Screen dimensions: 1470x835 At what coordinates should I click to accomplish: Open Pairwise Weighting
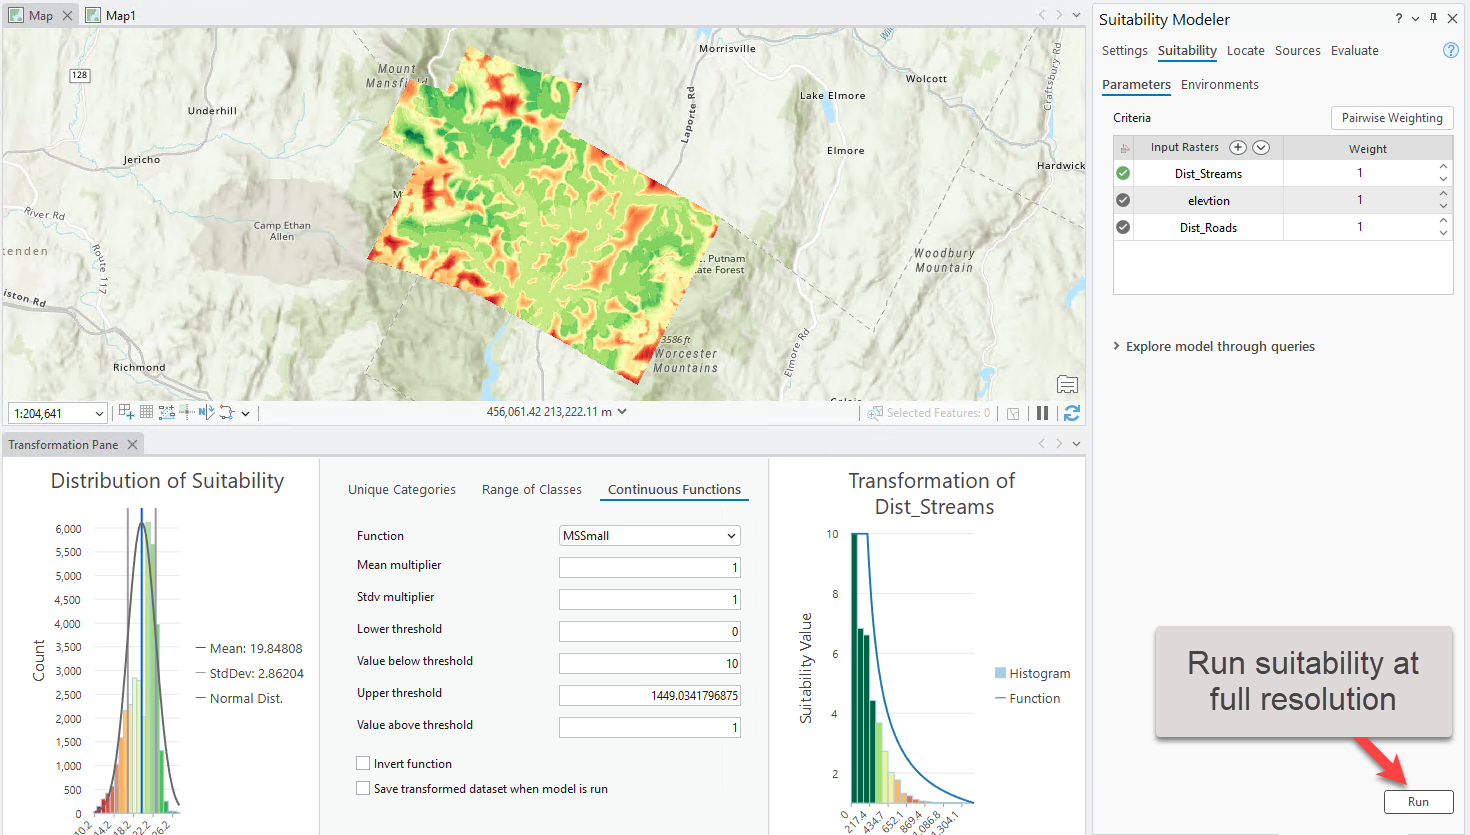coord(1392,118)
